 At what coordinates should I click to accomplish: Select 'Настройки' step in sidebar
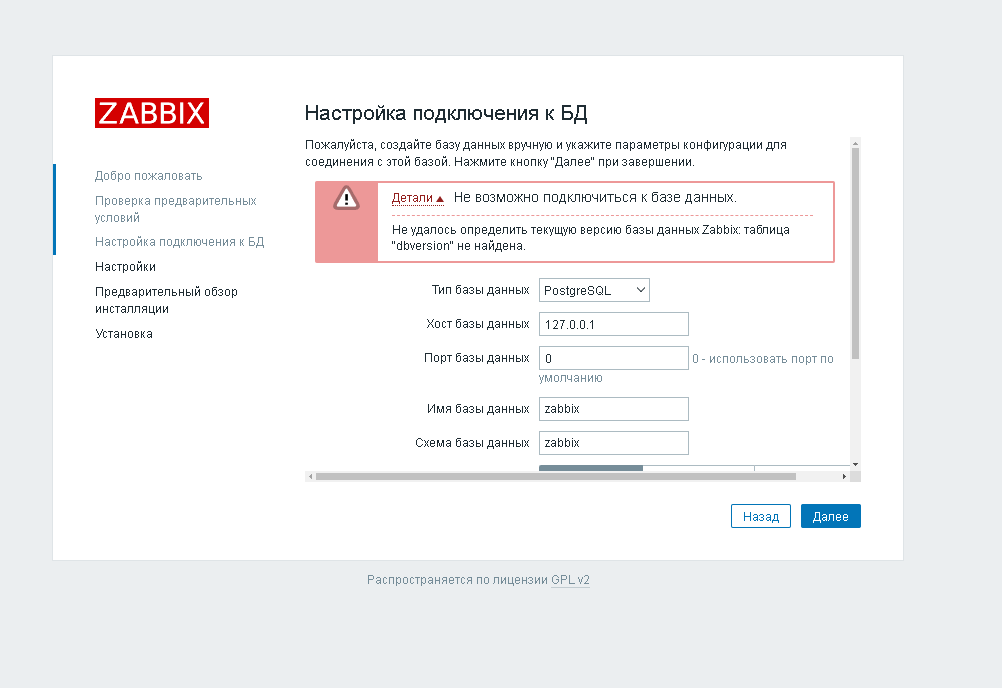pos(125,267)
